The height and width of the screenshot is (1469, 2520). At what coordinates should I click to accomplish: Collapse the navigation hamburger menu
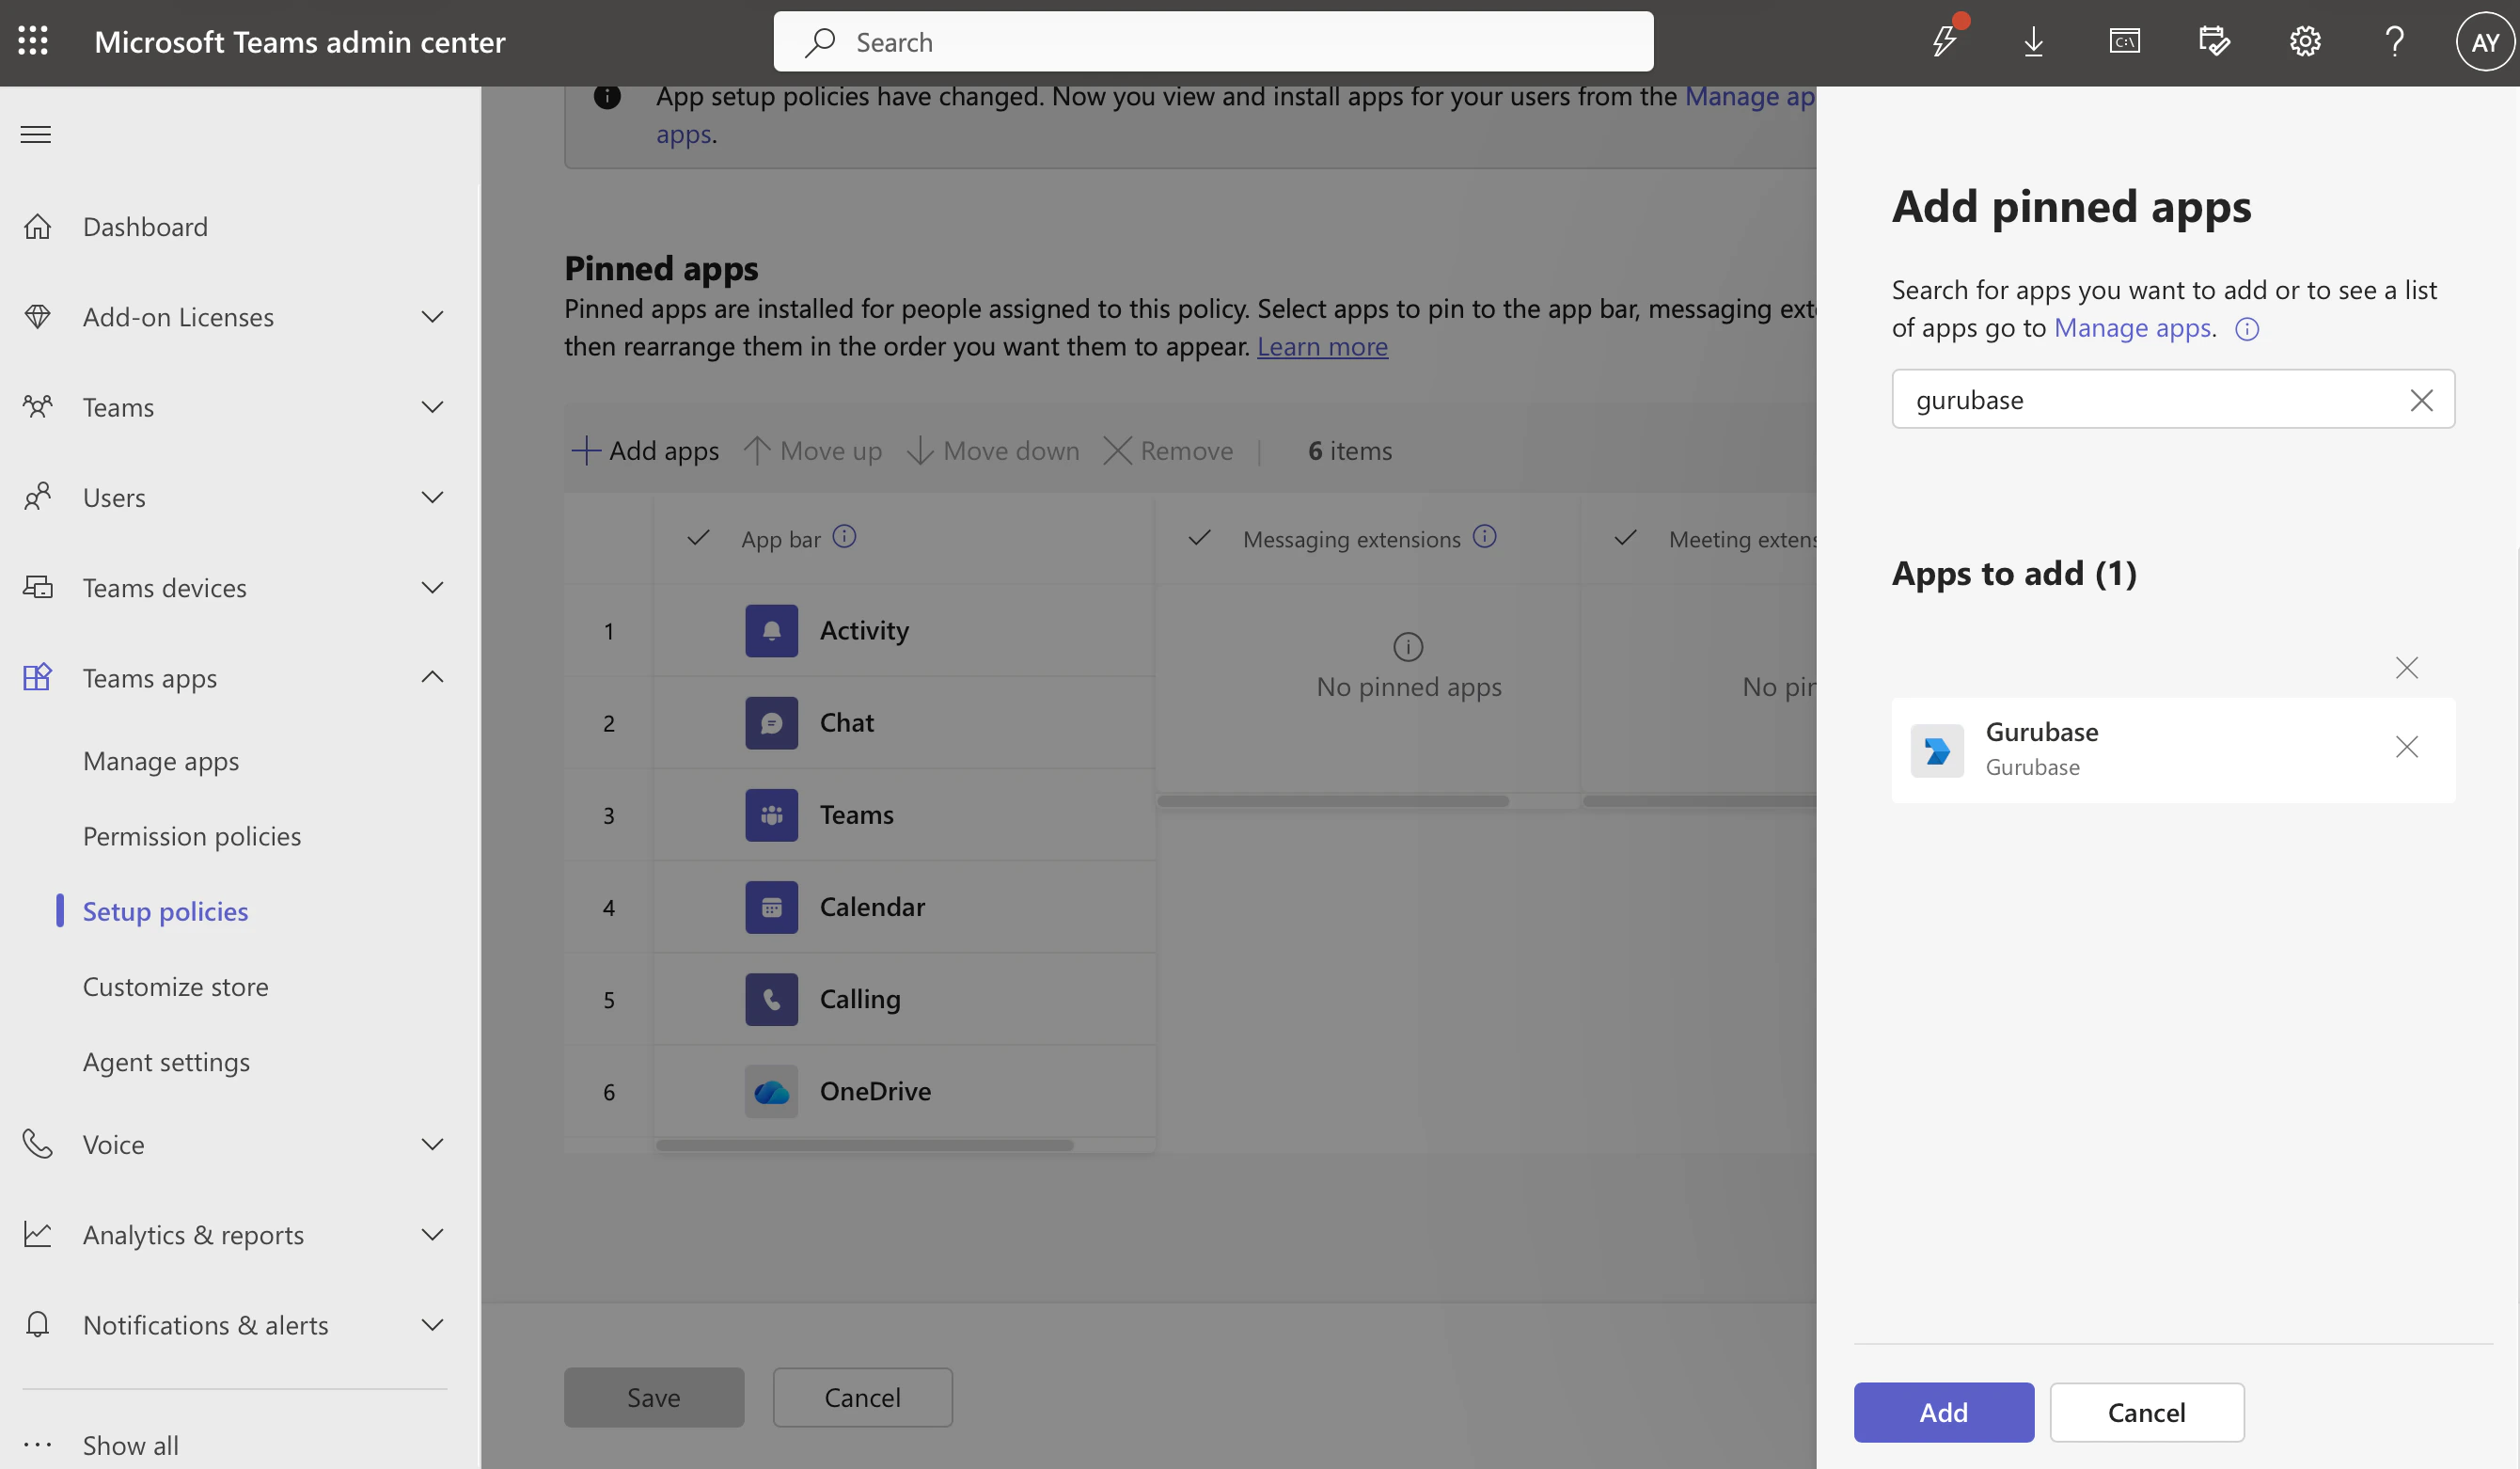(36, 134)
